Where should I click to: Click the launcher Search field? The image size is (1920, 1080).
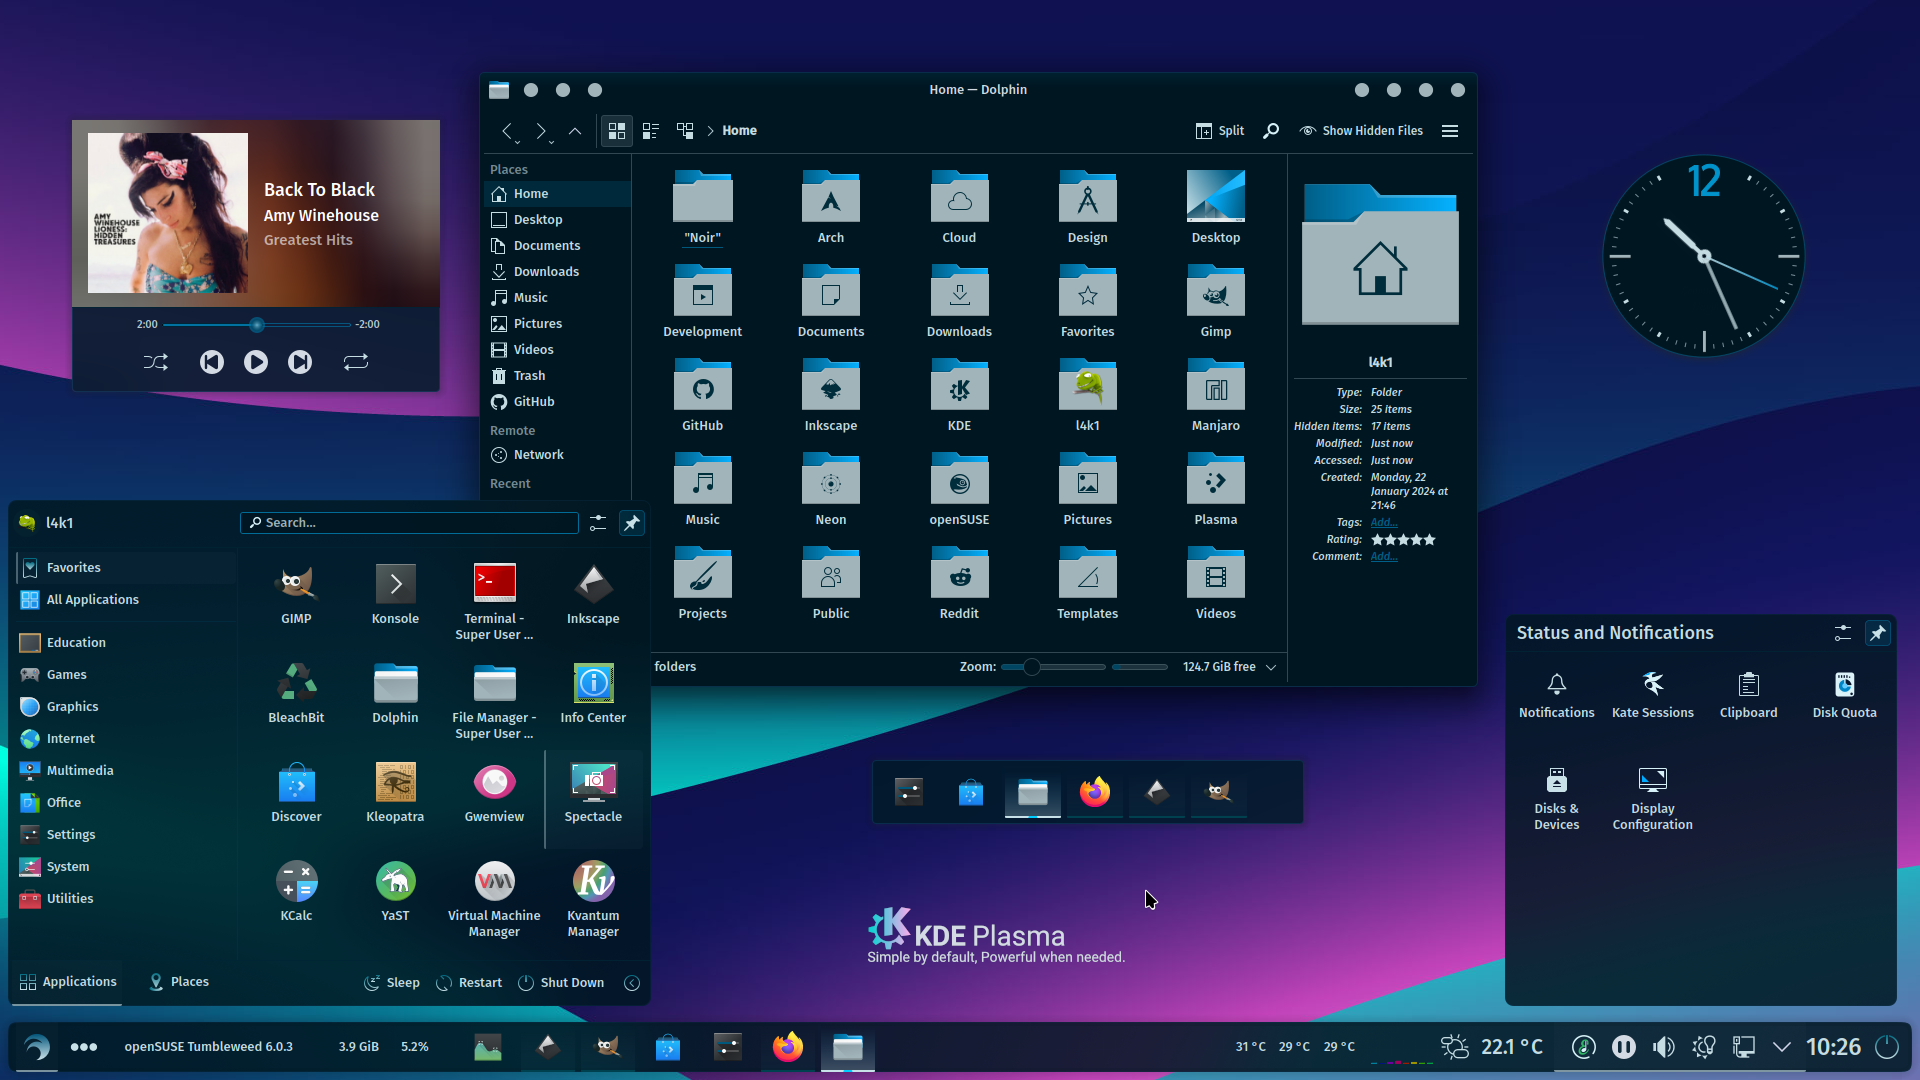409,523
